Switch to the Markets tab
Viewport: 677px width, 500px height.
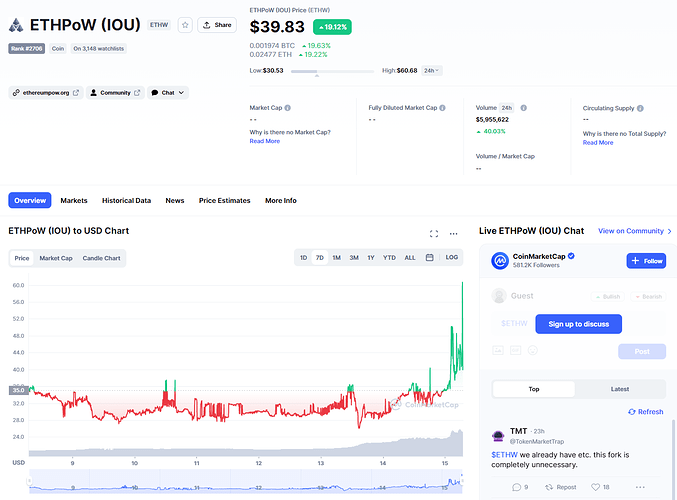74,200
